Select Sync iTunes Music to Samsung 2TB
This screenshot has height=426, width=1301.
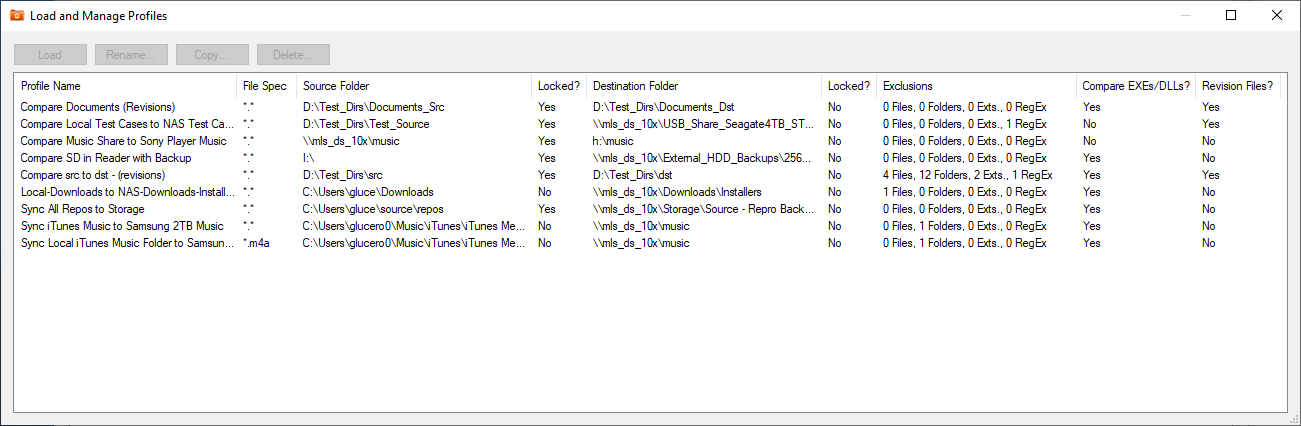pos(122,226)
